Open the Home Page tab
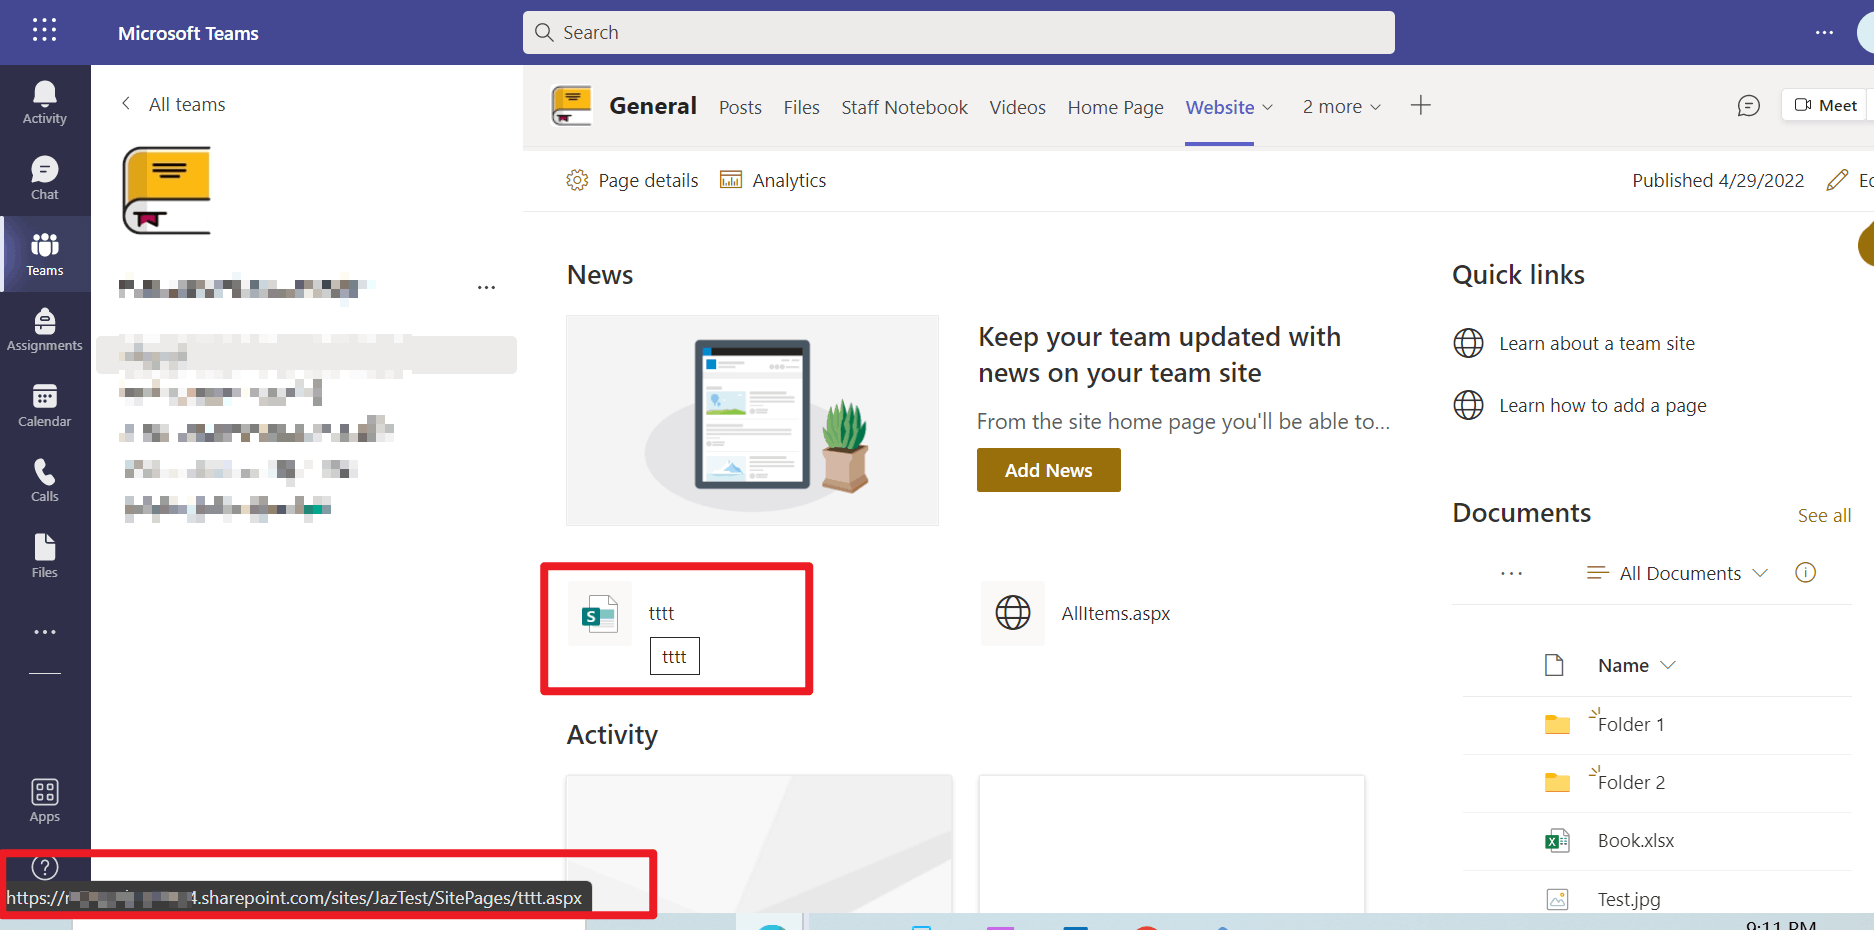The height and width of the screenshot is (930, 1874). point(1115,107)
